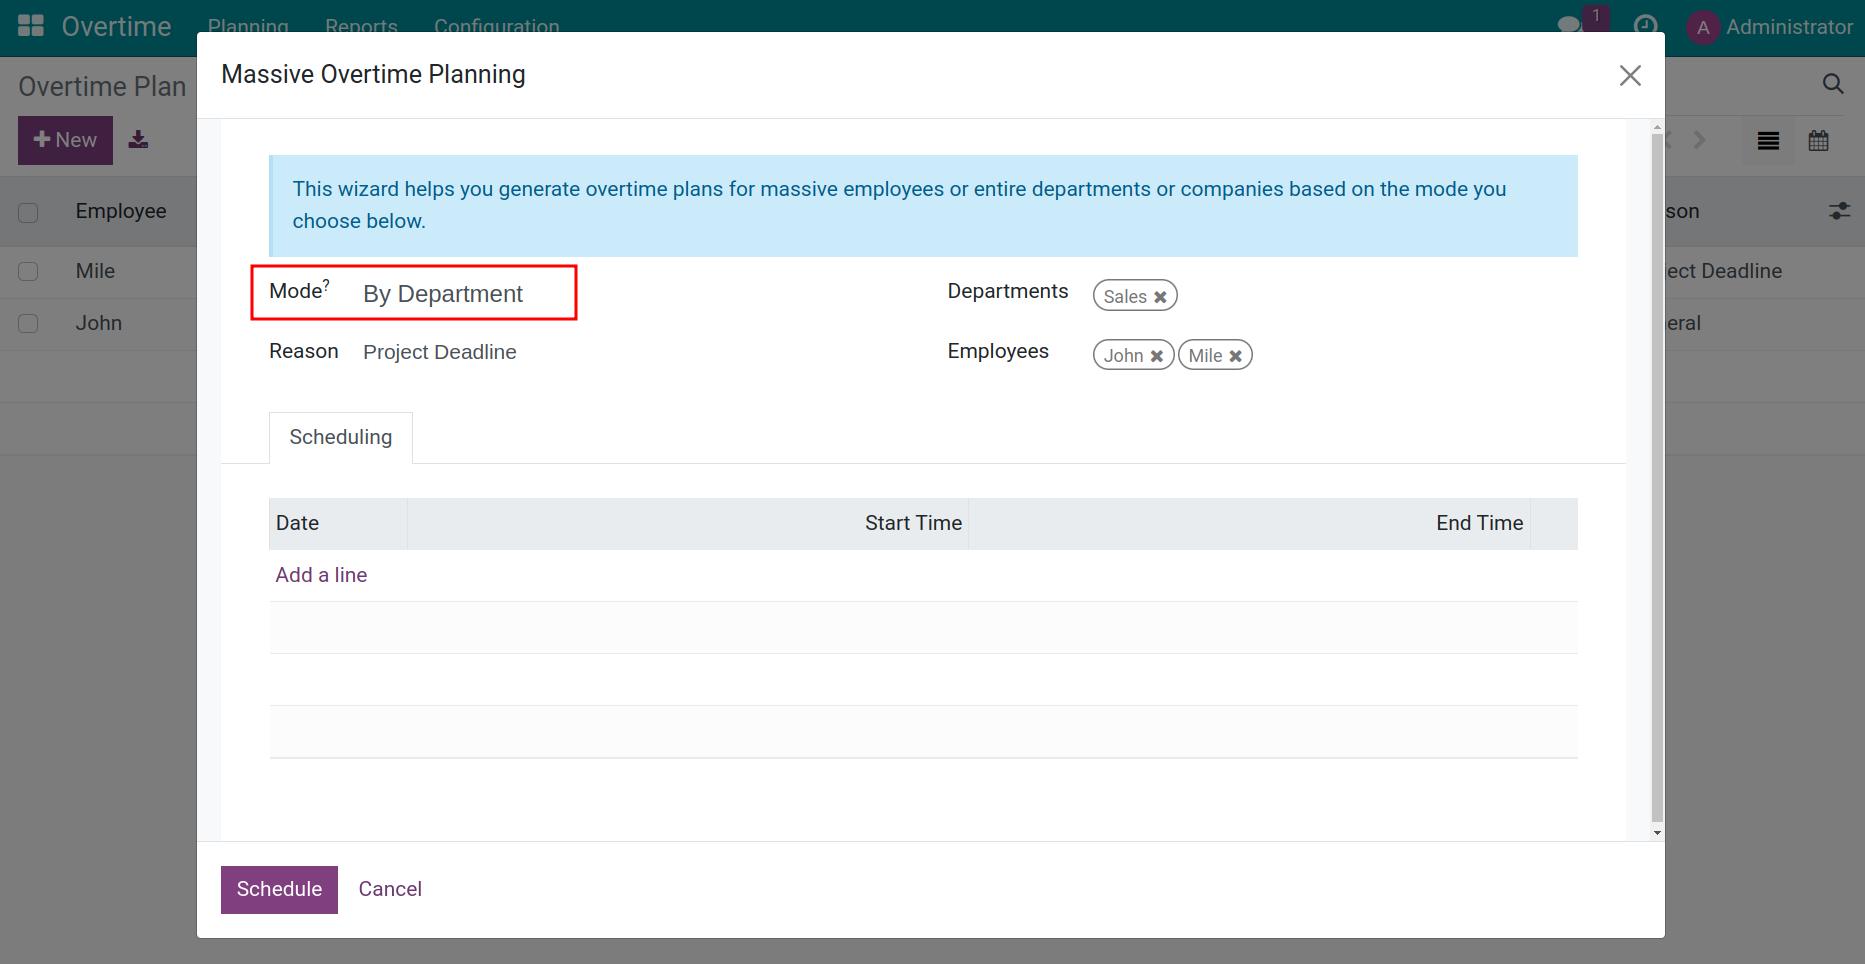Click the Cancel link in the dialog footer
This screenshot has width=1865, height=964.
390,889
